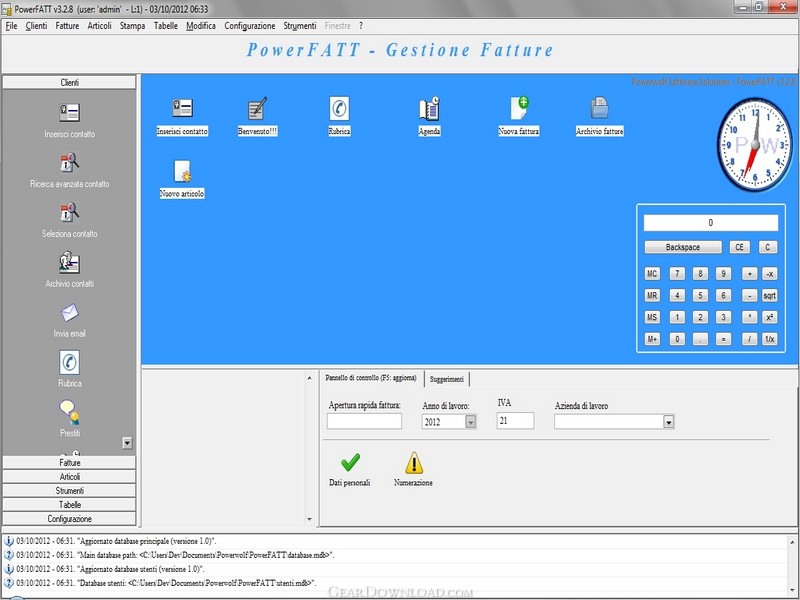Click the Apertura rapida fattura input field
Image resolution: width=800 pixels, height=600 pixels.
(364, 421)
